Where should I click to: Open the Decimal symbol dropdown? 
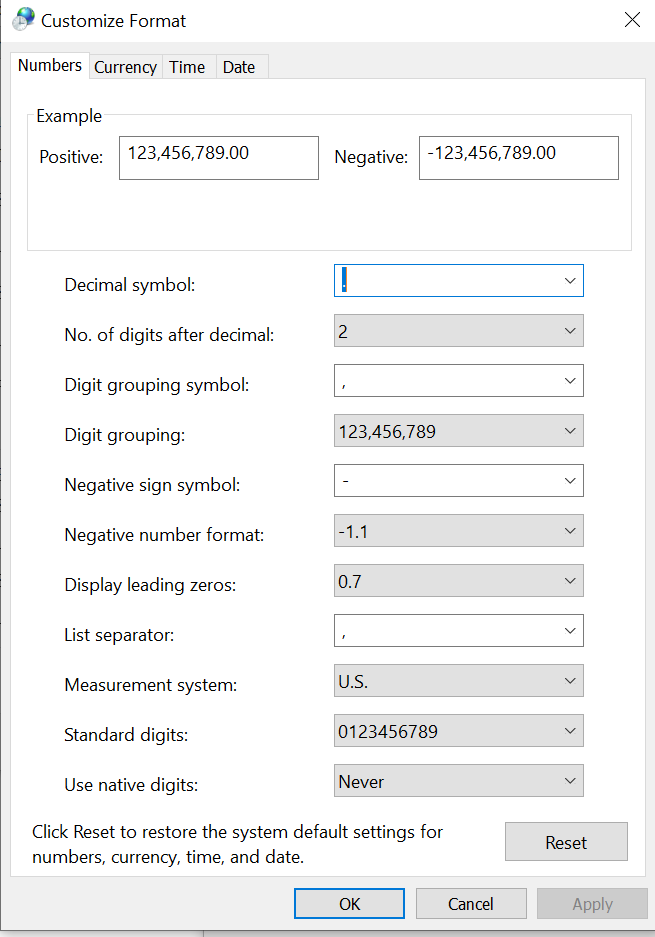(569, 280)
